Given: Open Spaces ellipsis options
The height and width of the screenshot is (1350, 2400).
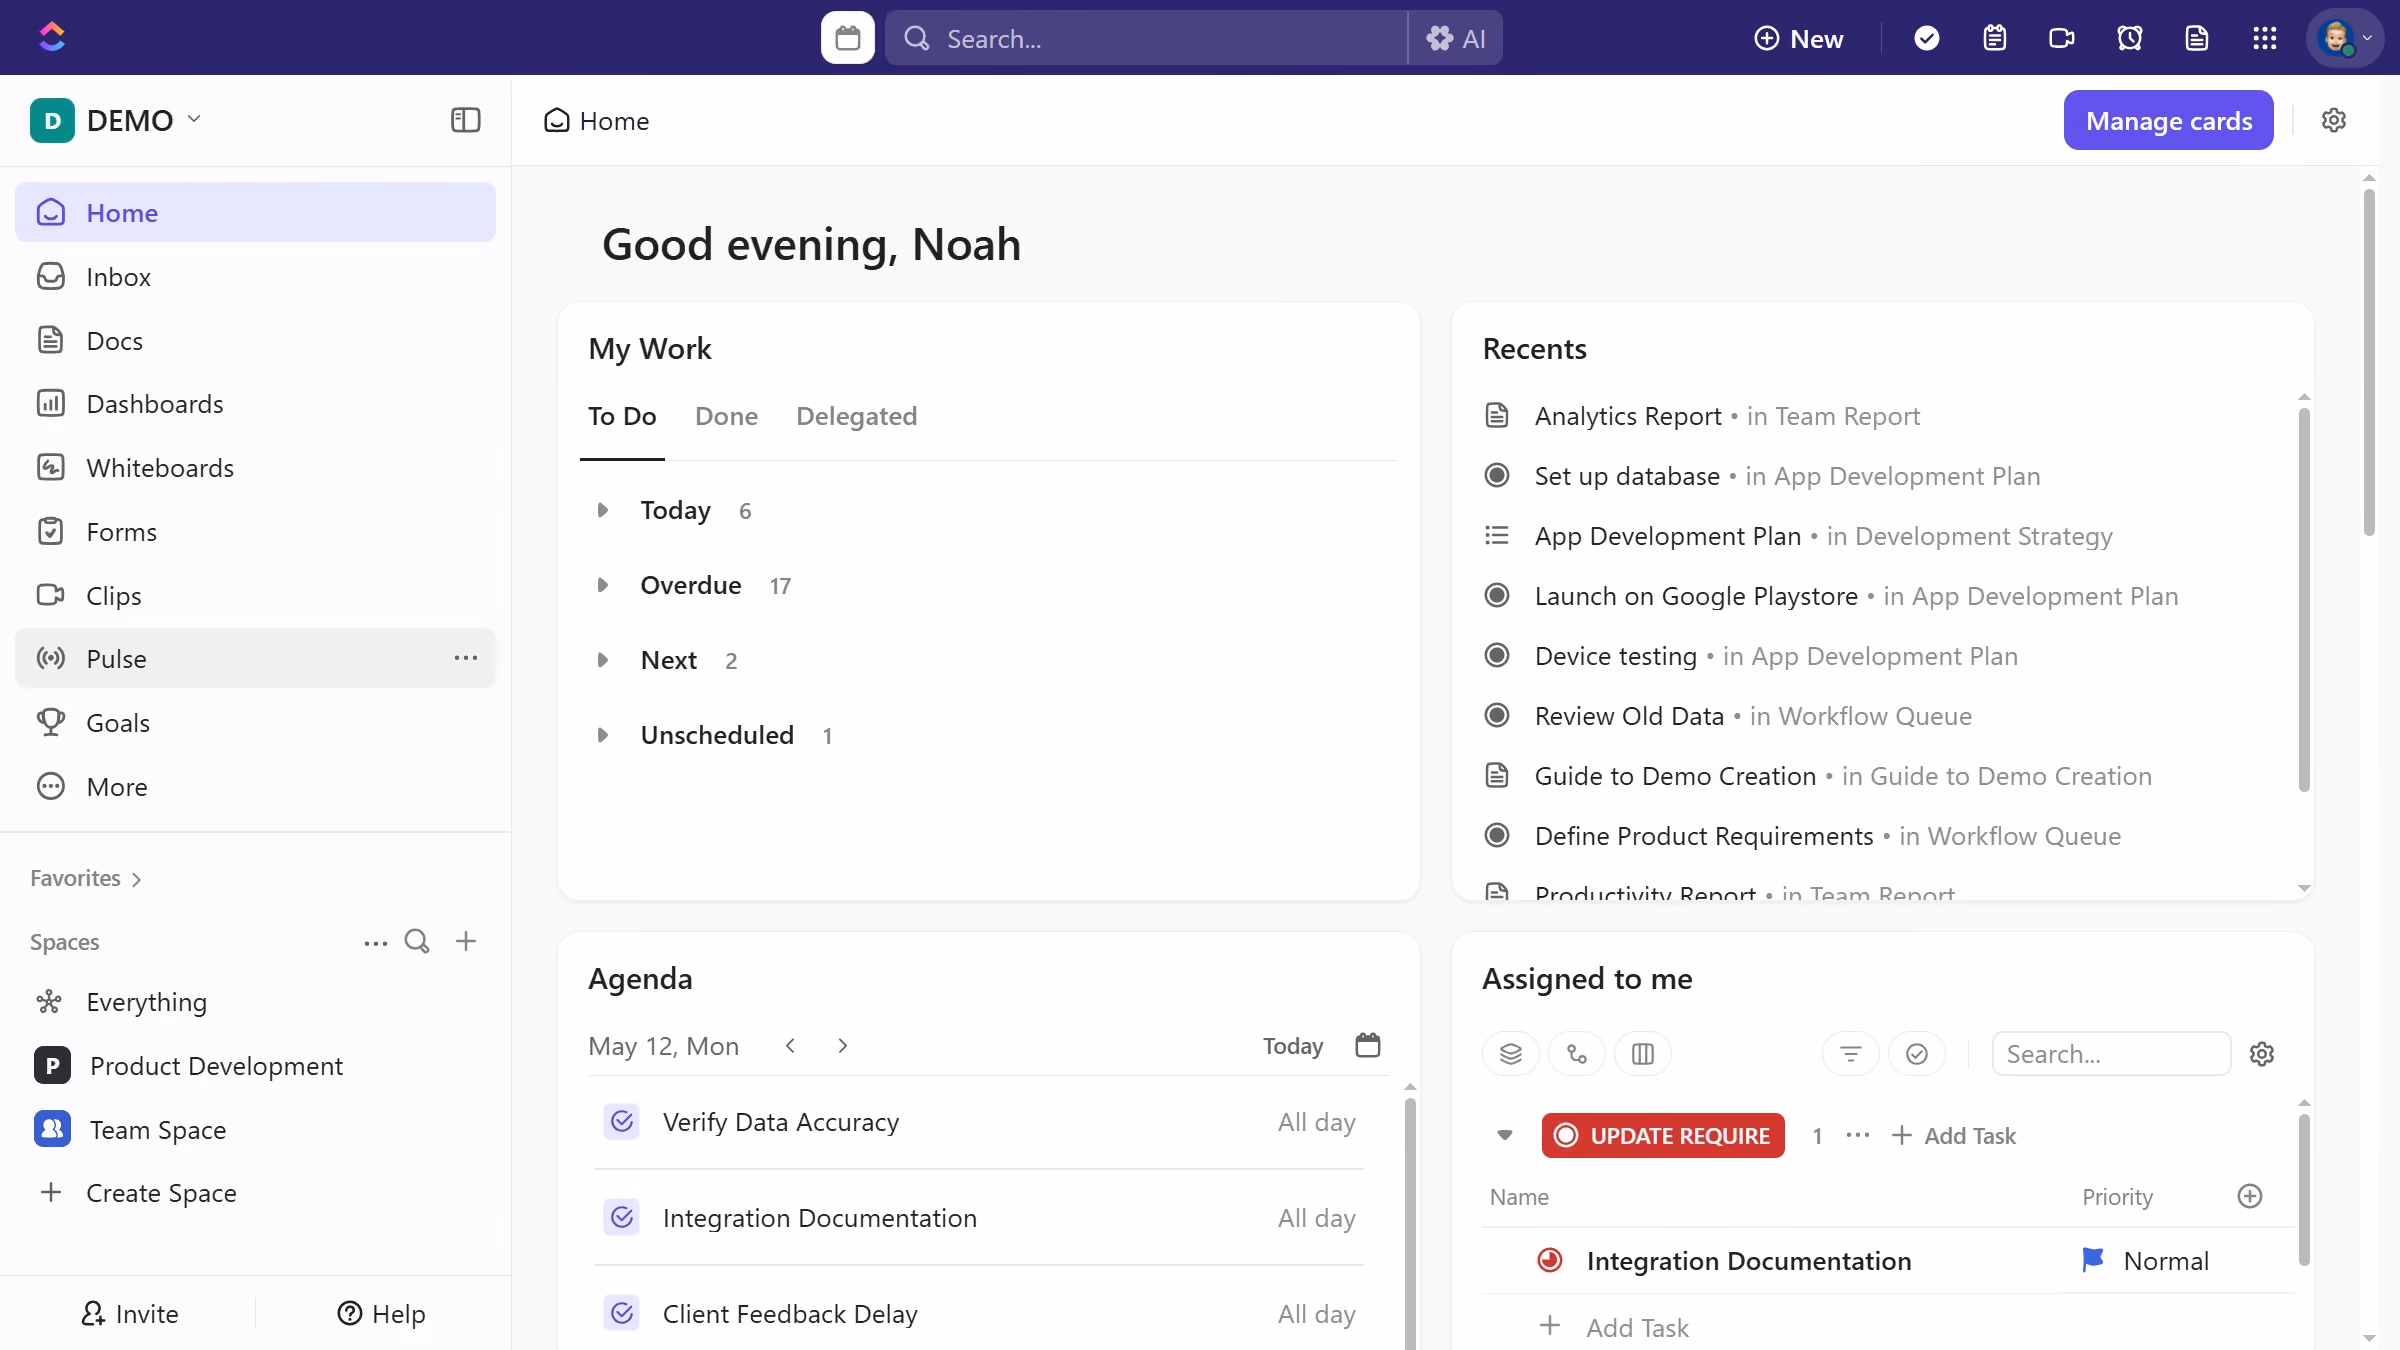Looking at the screenshot, I should pos(375,942).
